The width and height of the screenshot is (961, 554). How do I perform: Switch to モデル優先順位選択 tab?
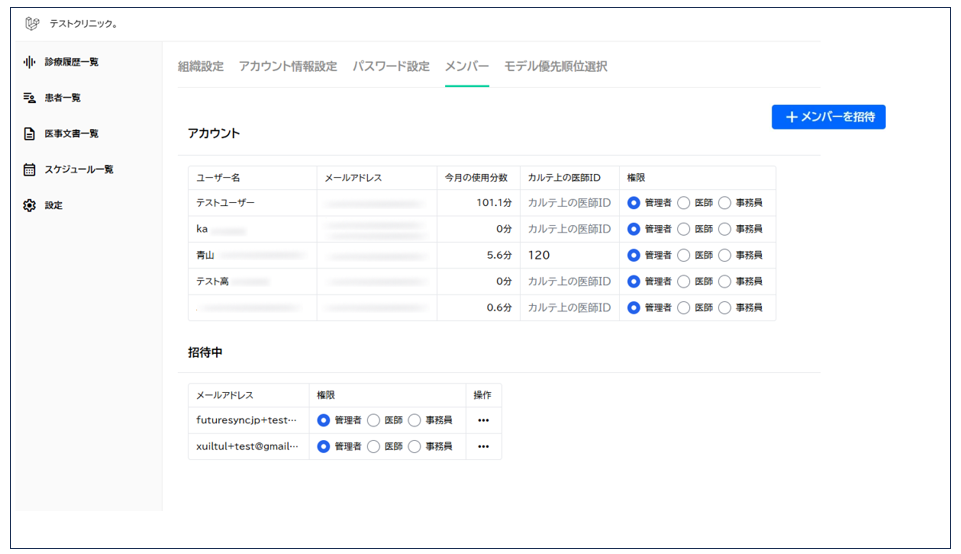coord(555,67)
